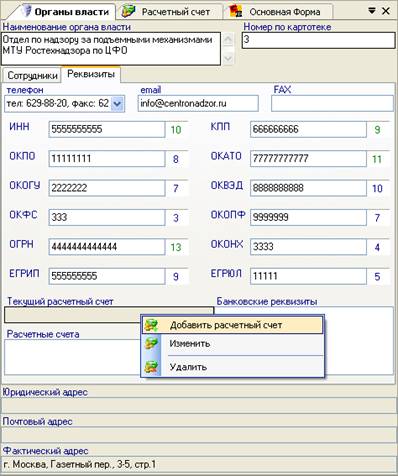Click the Изменить menu item icon

pyautogui.click(x=151, y=343)
